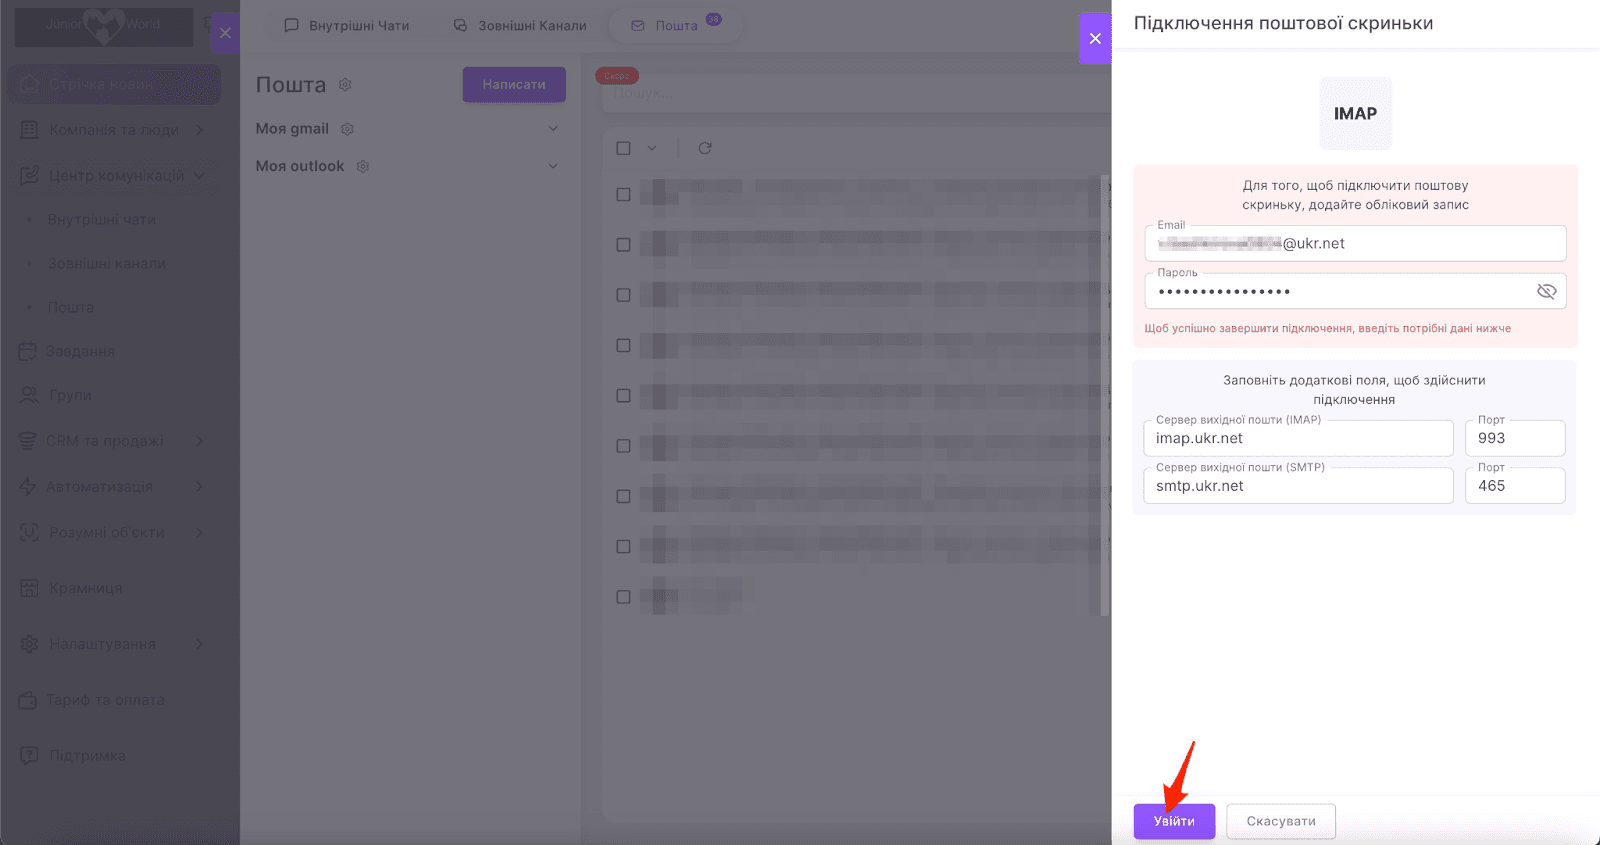This screenshot has height=845, width=1600.
Task: Check the second email row checkbox
Action: click(623, 245)
